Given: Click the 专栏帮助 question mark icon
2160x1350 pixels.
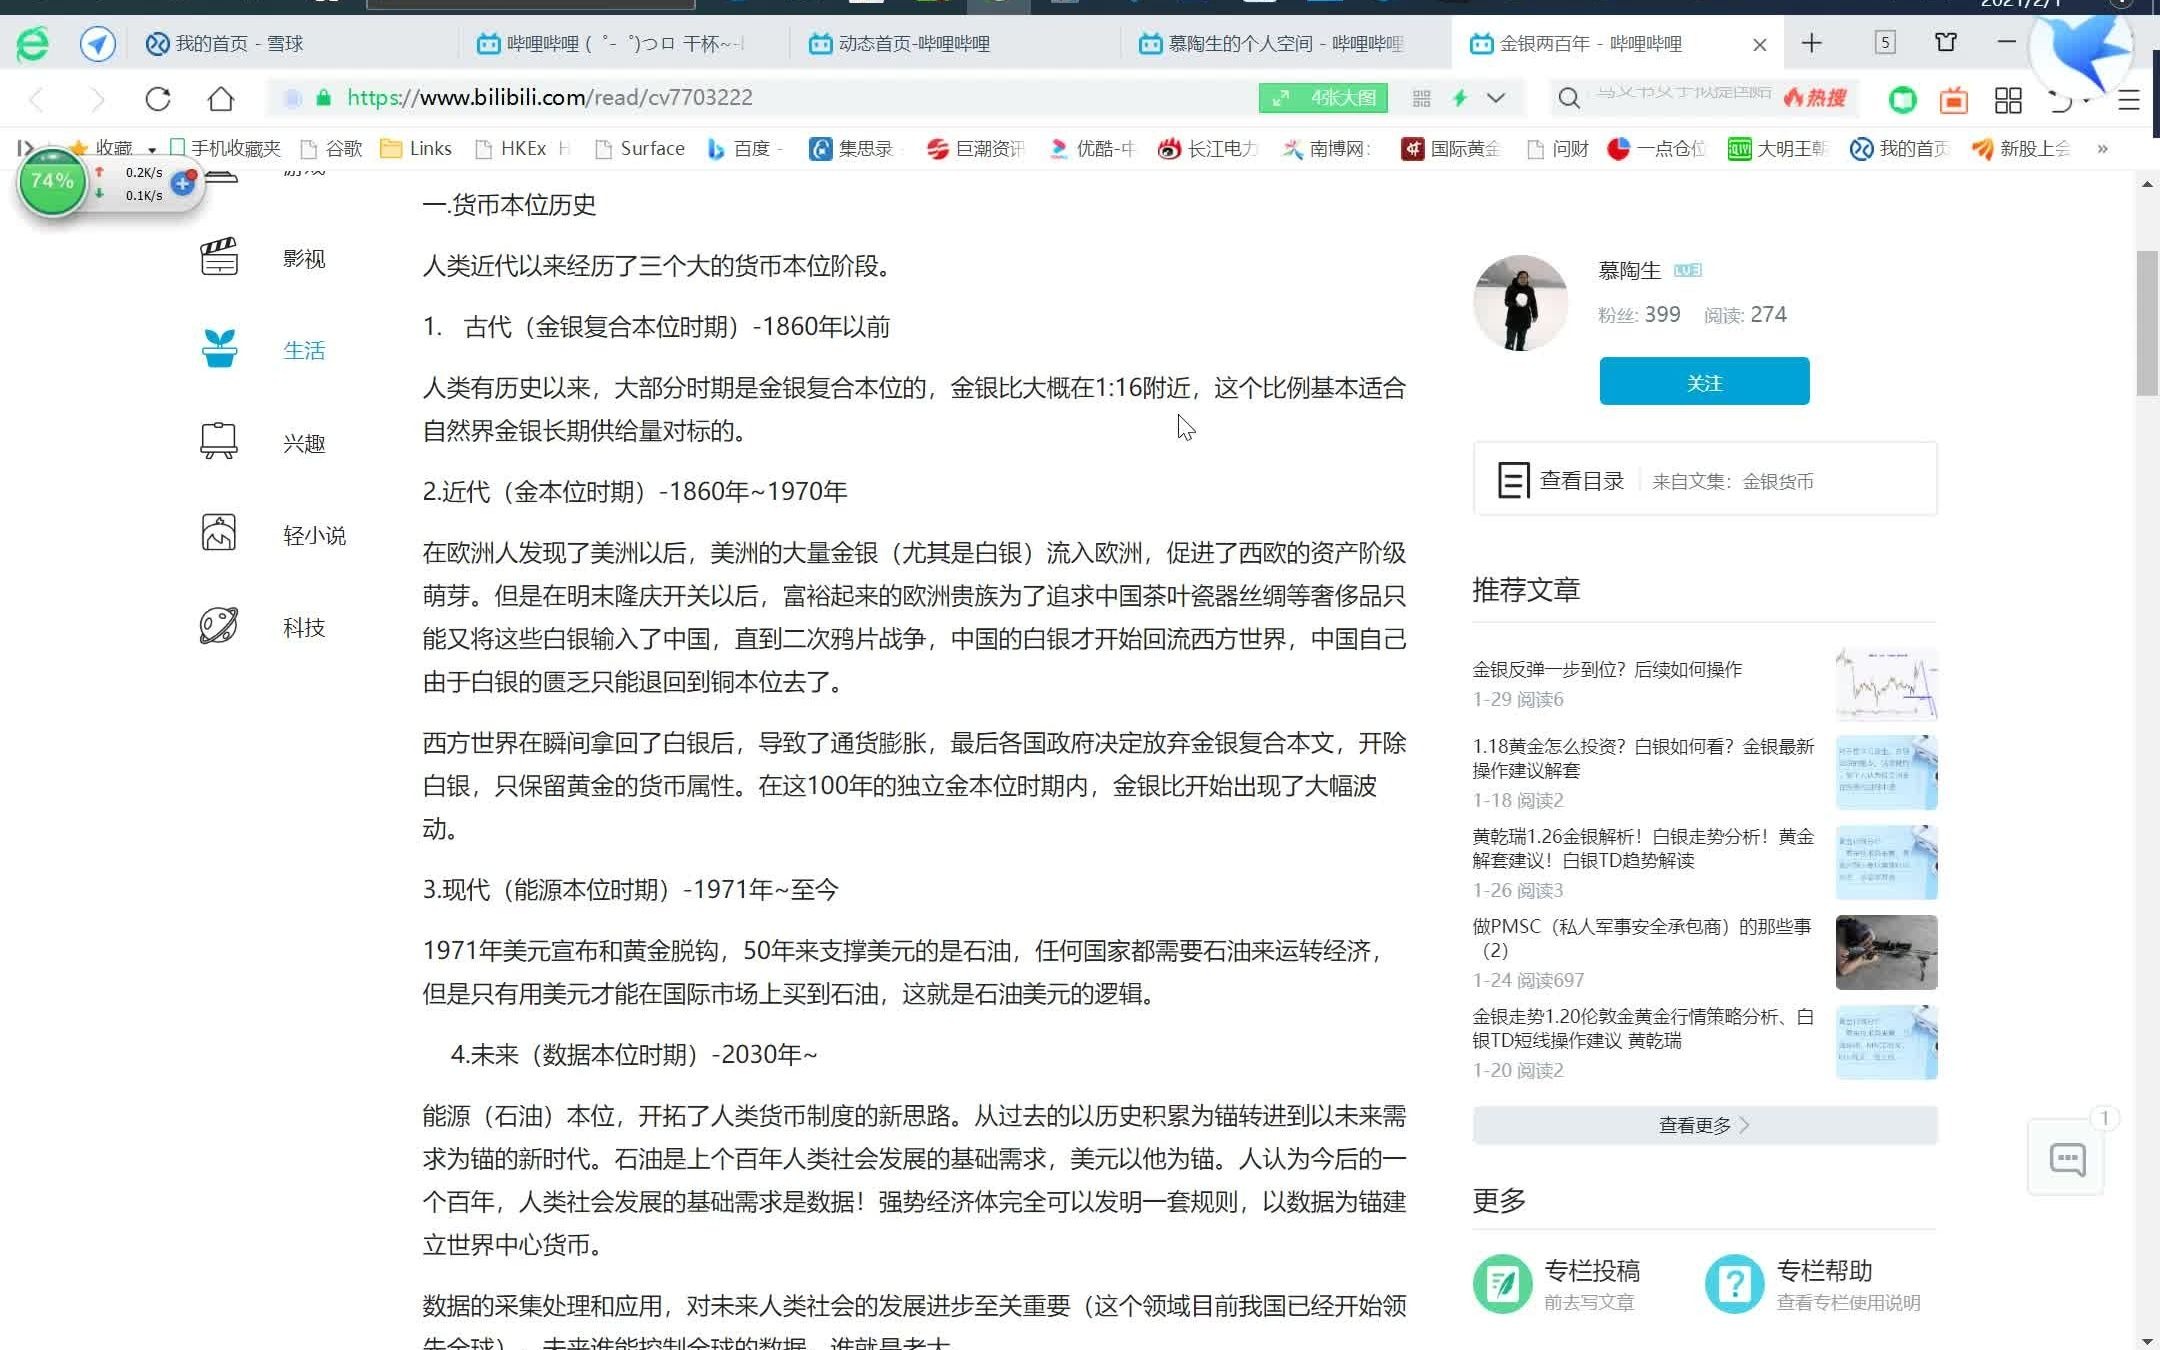Looking at the screenshot, I should coord(1735,1284).
